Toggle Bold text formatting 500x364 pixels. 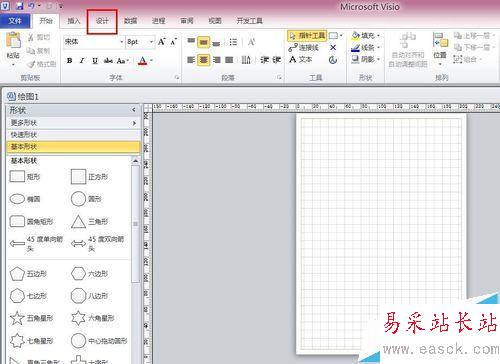(69, 61)
